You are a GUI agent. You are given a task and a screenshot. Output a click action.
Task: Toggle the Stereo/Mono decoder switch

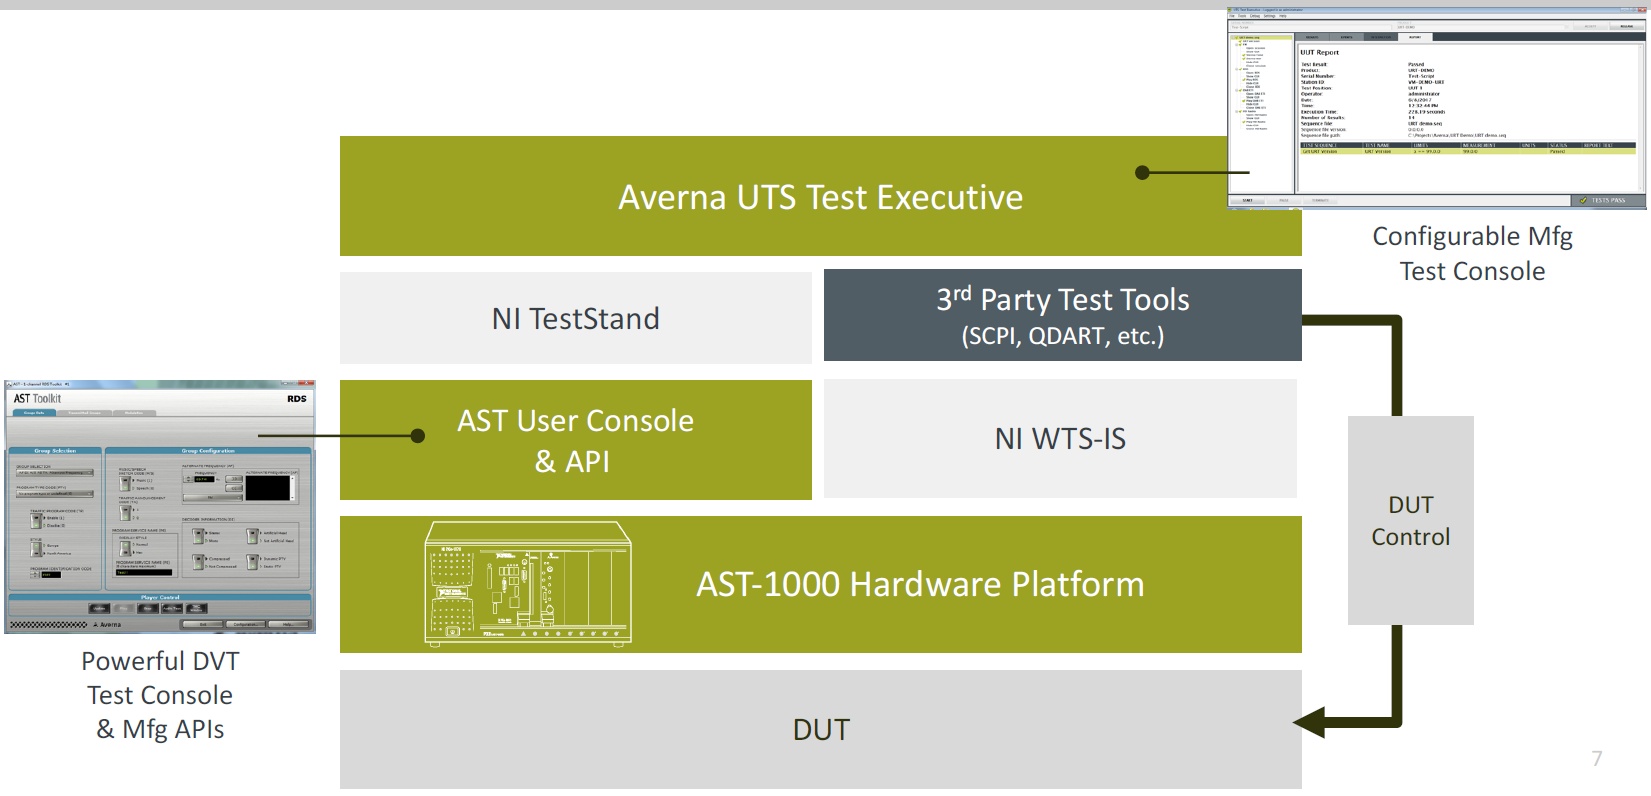(198, 536)
